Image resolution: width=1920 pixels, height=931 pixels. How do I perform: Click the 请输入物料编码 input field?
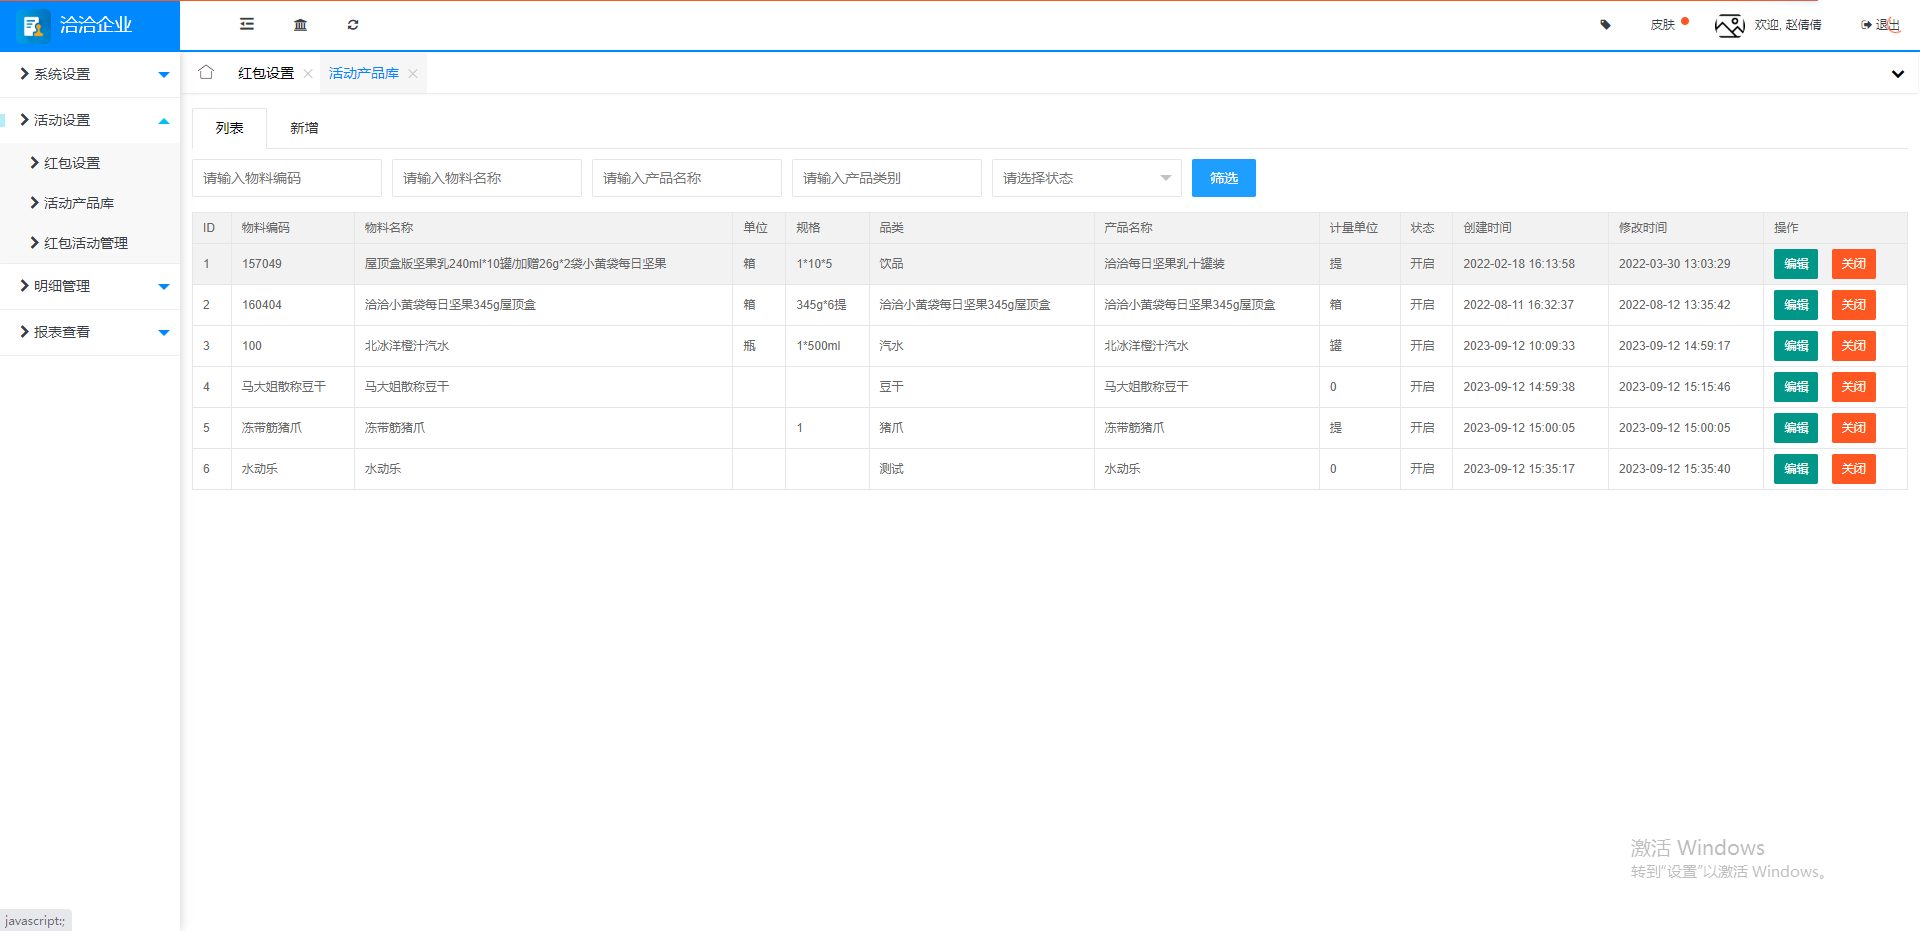287,177
